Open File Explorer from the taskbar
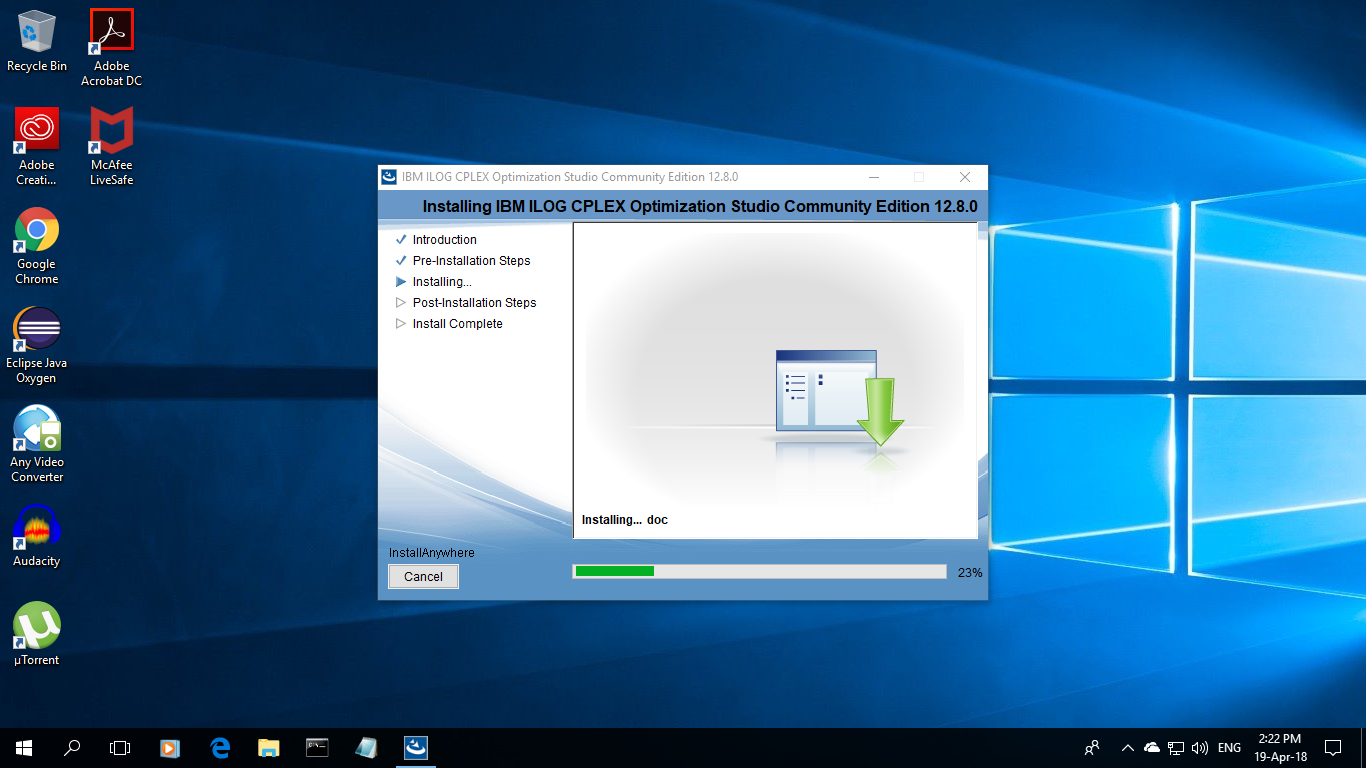 click(268, 747)
